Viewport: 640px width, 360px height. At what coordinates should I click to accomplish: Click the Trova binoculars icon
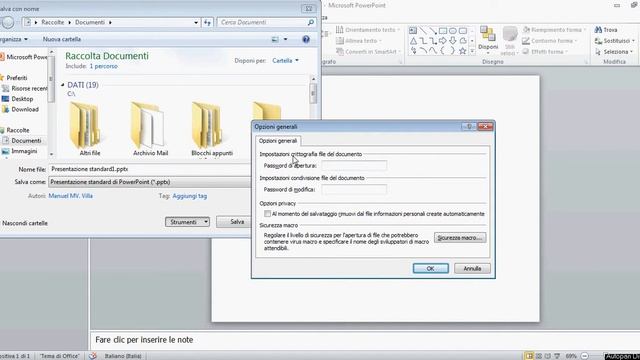(x=598, y=30)
